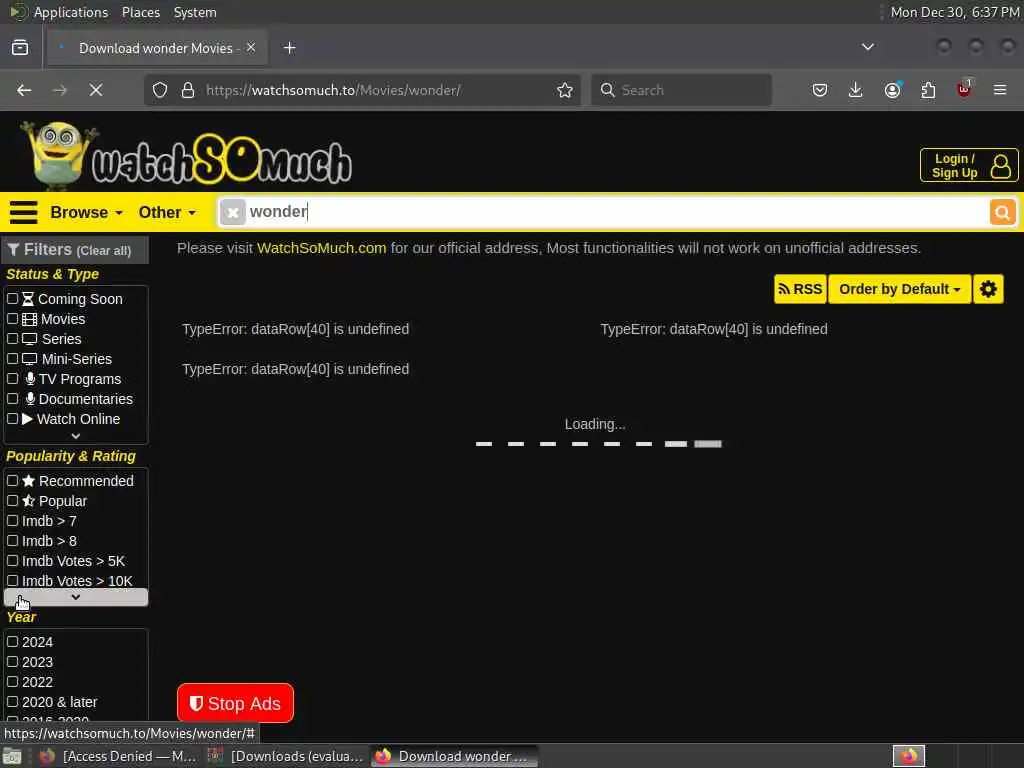Check the Documentaries filter

(x=12, y=398)
